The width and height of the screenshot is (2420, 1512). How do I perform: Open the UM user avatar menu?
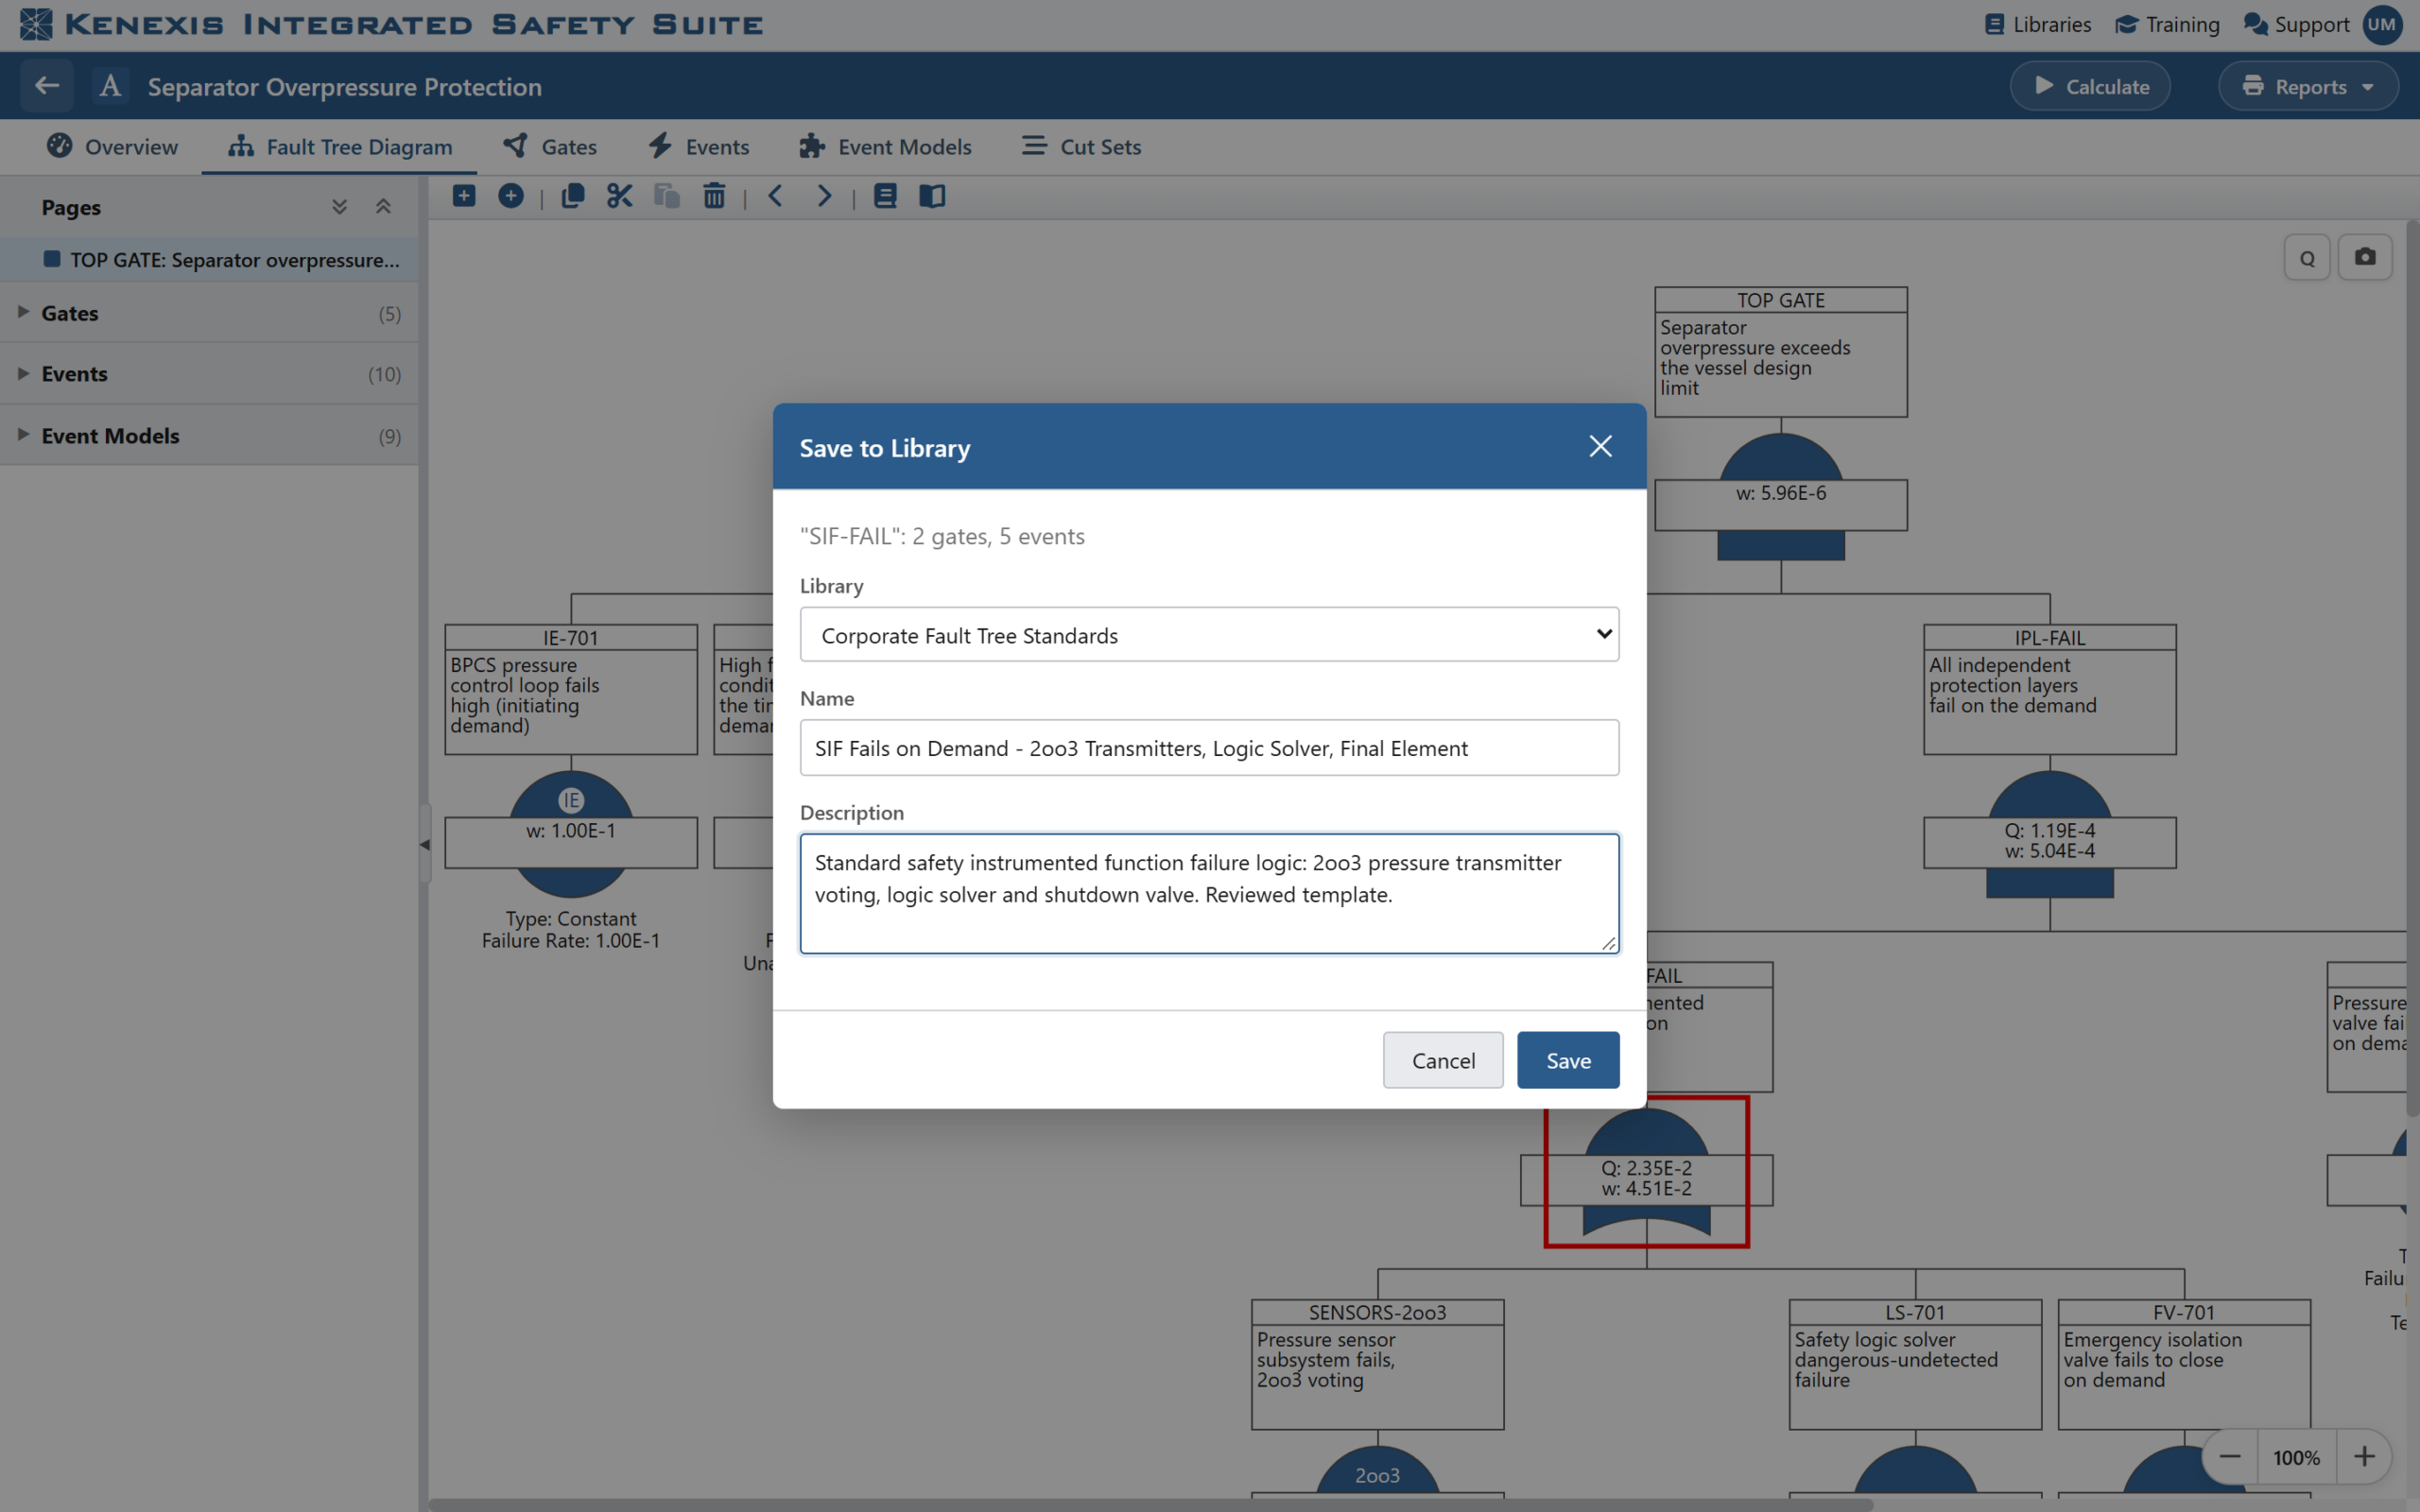coord(2383,25)
